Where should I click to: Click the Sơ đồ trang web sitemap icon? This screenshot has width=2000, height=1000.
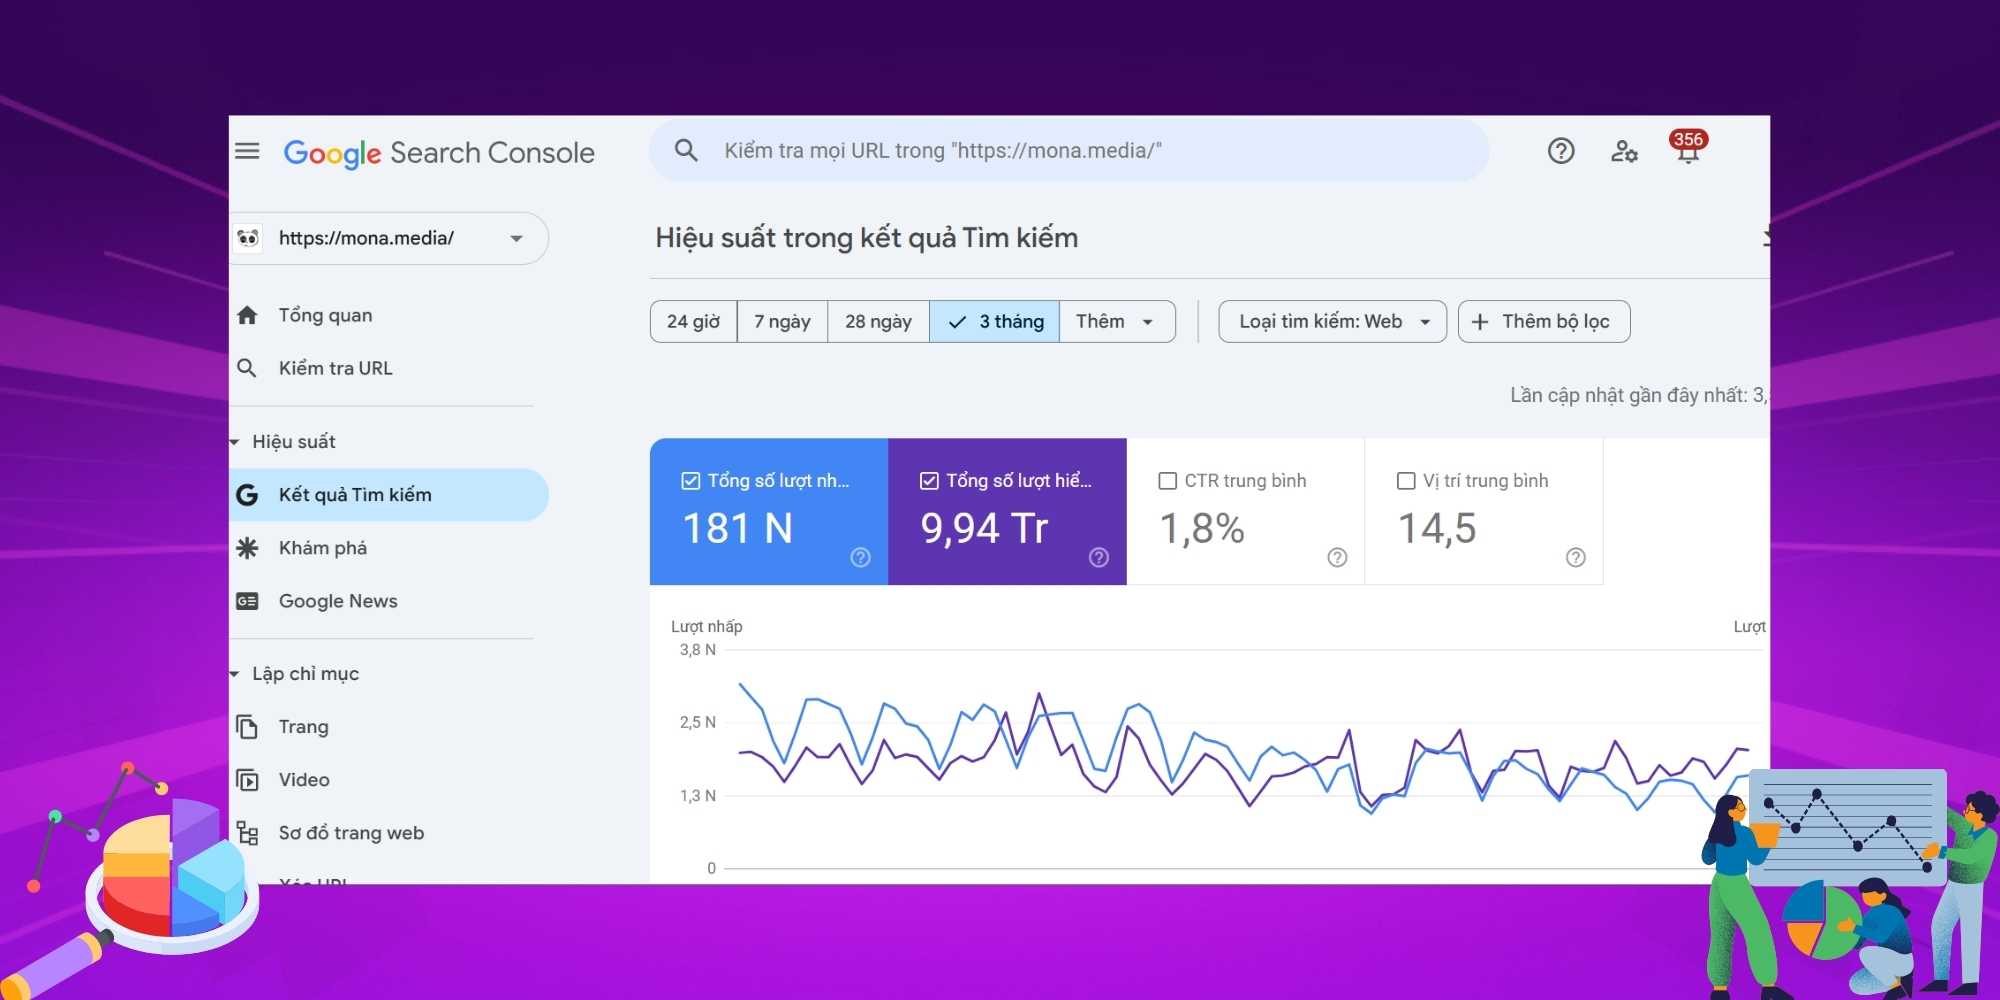click(x=247, y=832)
